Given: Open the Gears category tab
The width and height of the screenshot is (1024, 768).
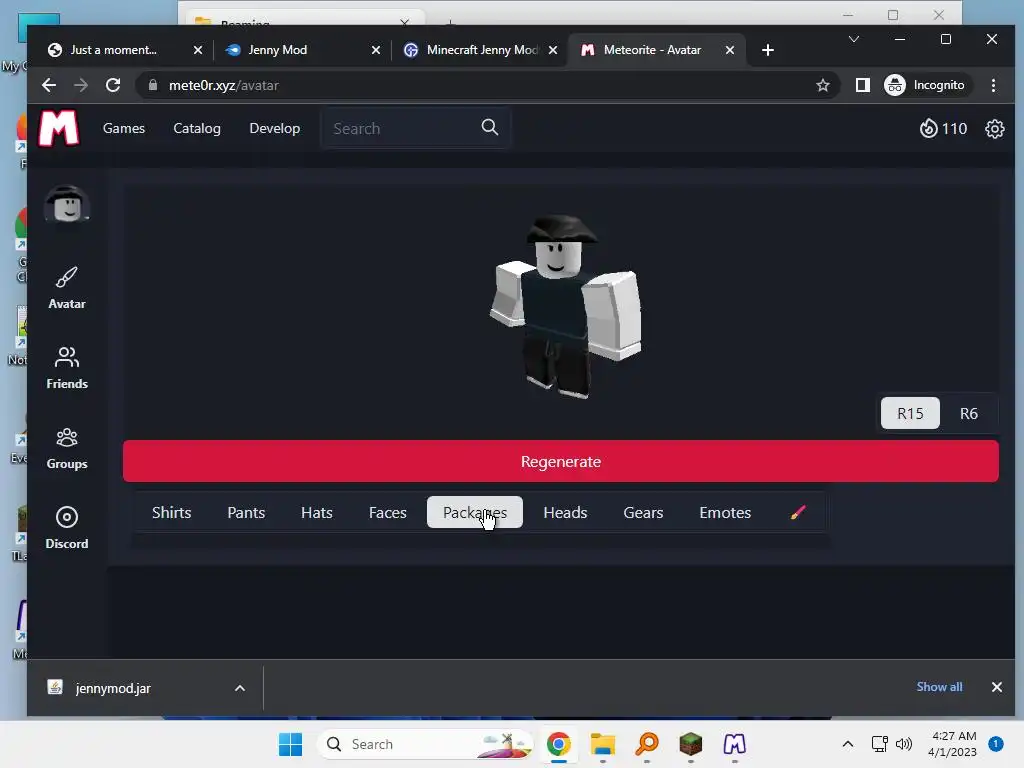Looking at the screenshot, I should [x=643, y=513].
